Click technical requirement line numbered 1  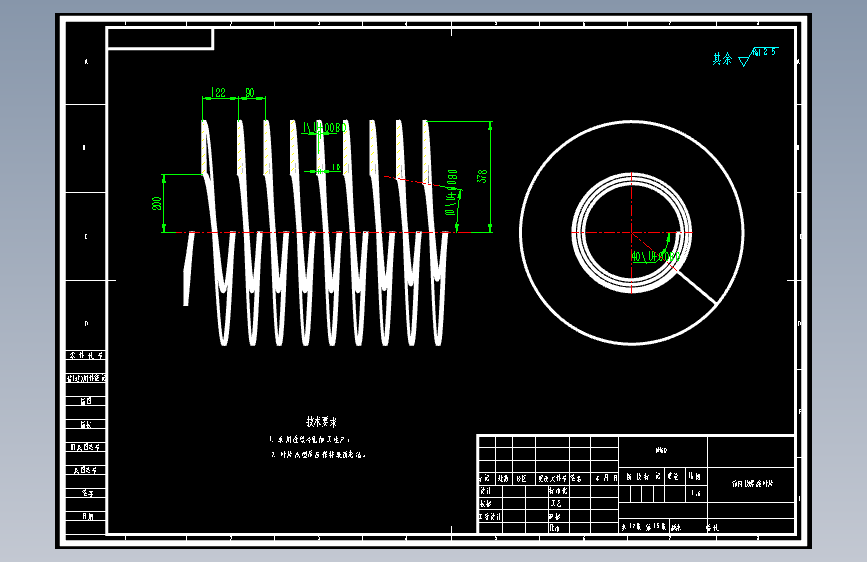310,440
